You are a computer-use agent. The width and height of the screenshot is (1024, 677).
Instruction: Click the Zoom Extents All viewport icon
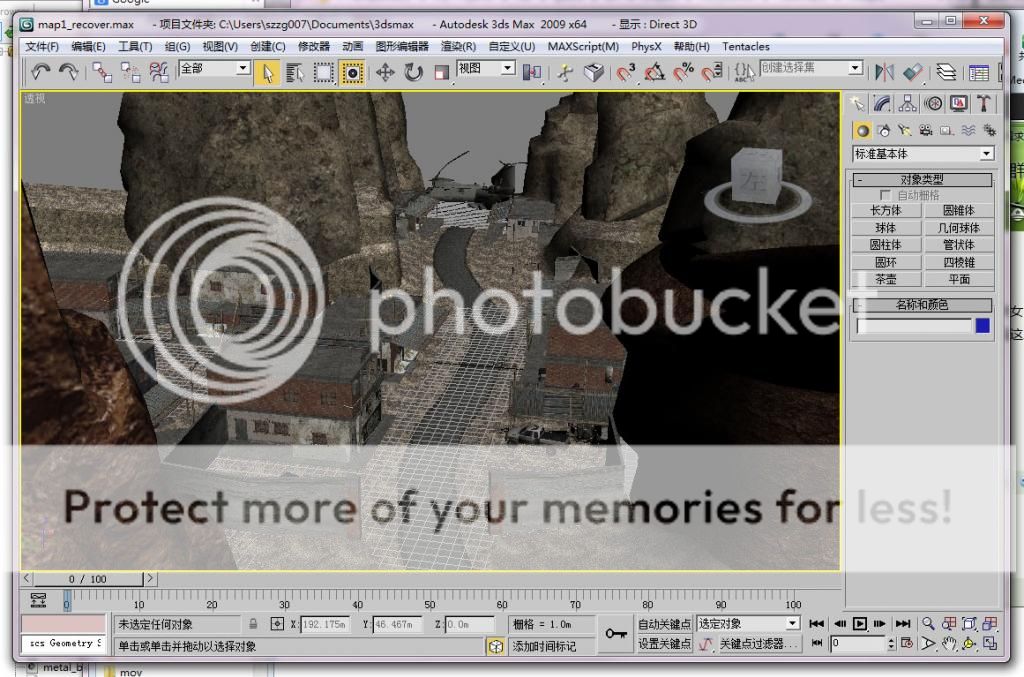point(990,624)
